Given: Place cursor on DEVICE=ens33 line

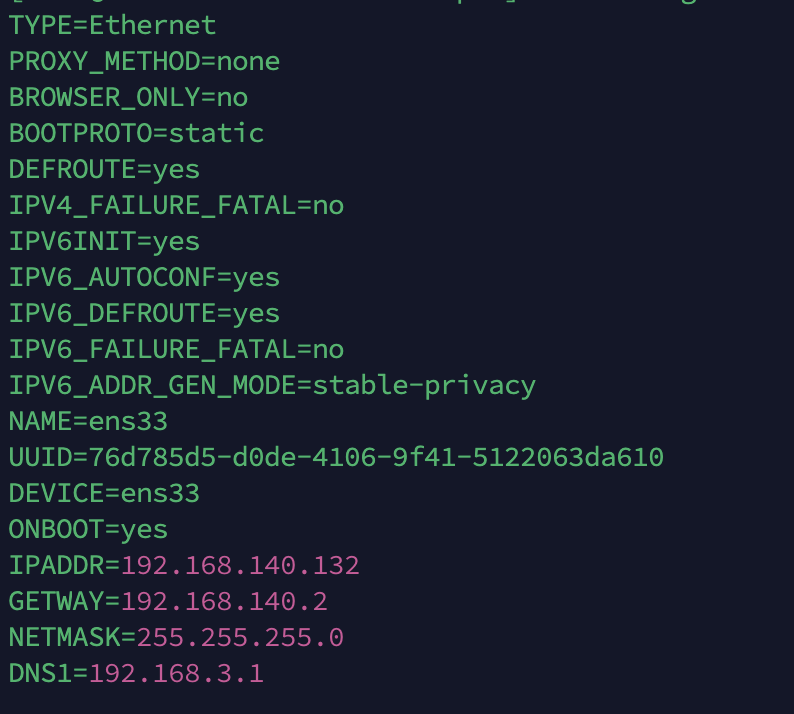Looking at the screenshot, I should 104,494.
